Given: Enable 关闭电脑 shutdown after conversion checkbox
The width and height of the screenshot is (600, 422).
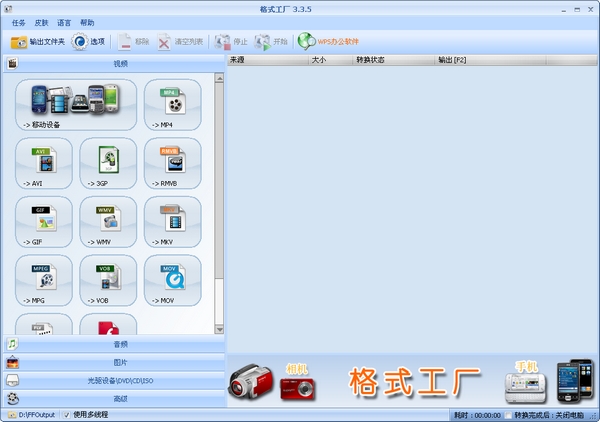Looking at the screenshot, I should (508, 414).
